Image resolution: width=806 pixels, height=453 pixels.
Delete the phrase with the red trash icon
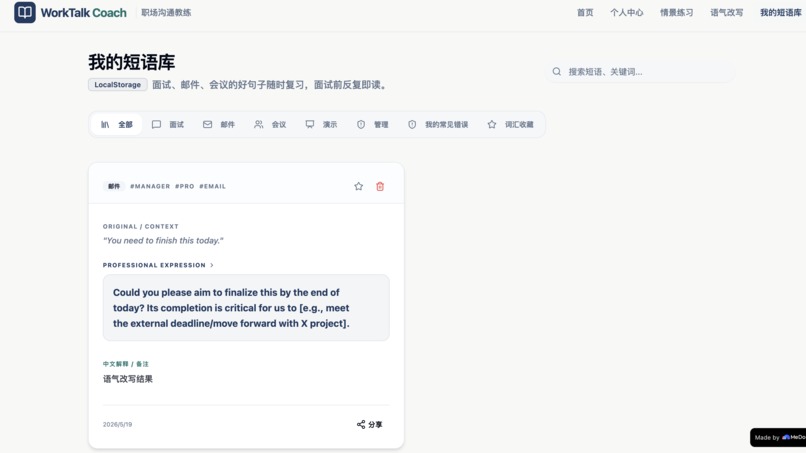click(380, 186)
